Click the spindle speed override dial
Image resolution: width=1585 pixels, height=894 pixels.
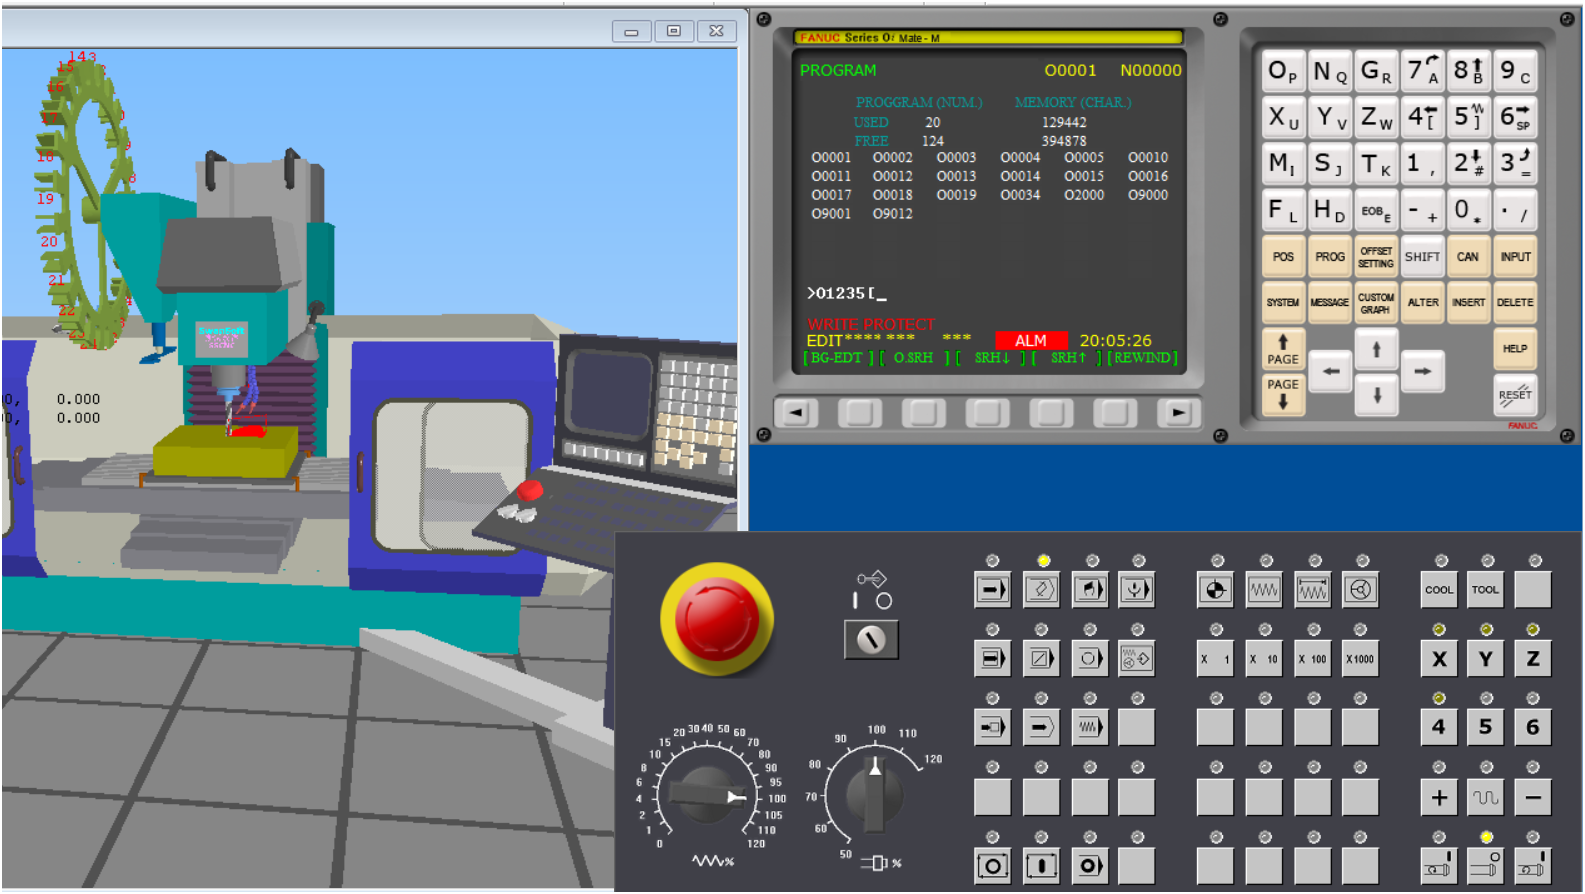874,795
